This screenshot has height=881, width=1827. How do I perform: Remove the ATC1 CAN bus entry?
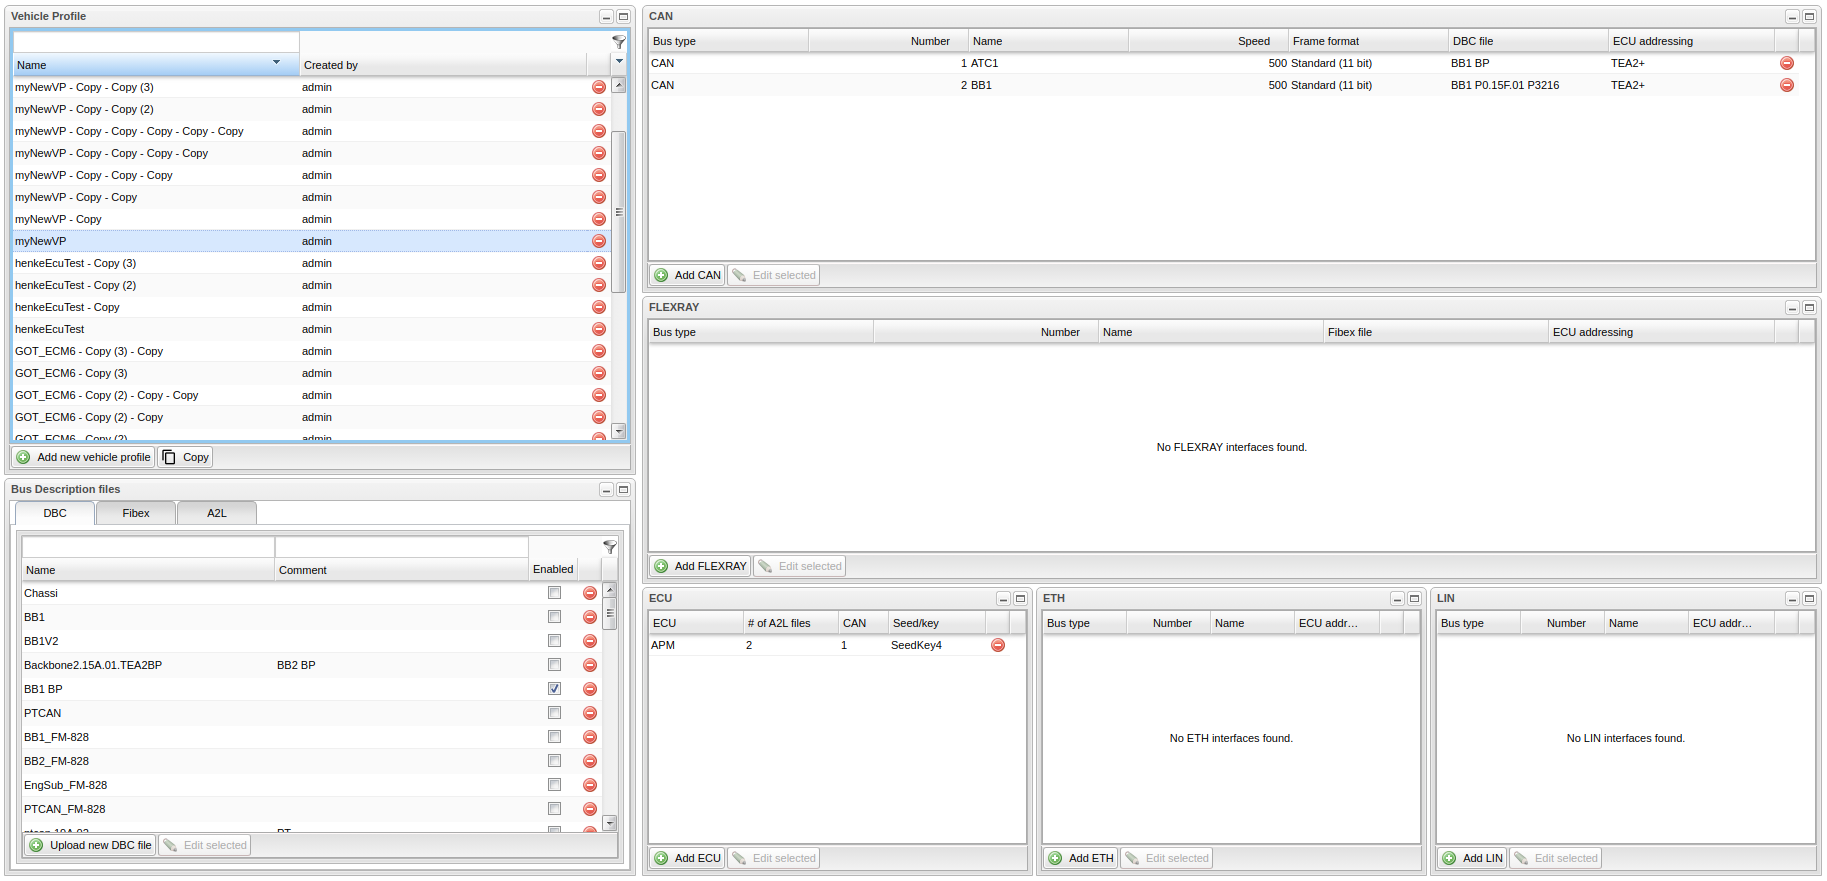[1786, 63]
